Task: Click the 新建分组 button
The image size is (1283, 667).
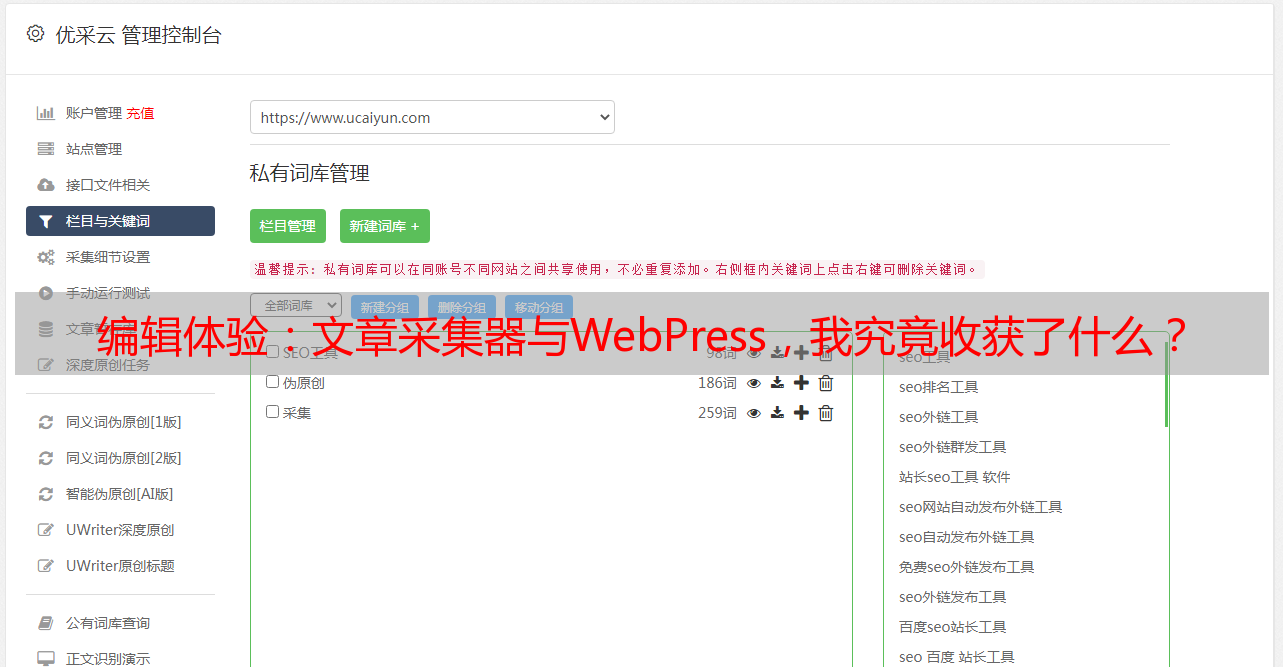Action: (385, 308)
